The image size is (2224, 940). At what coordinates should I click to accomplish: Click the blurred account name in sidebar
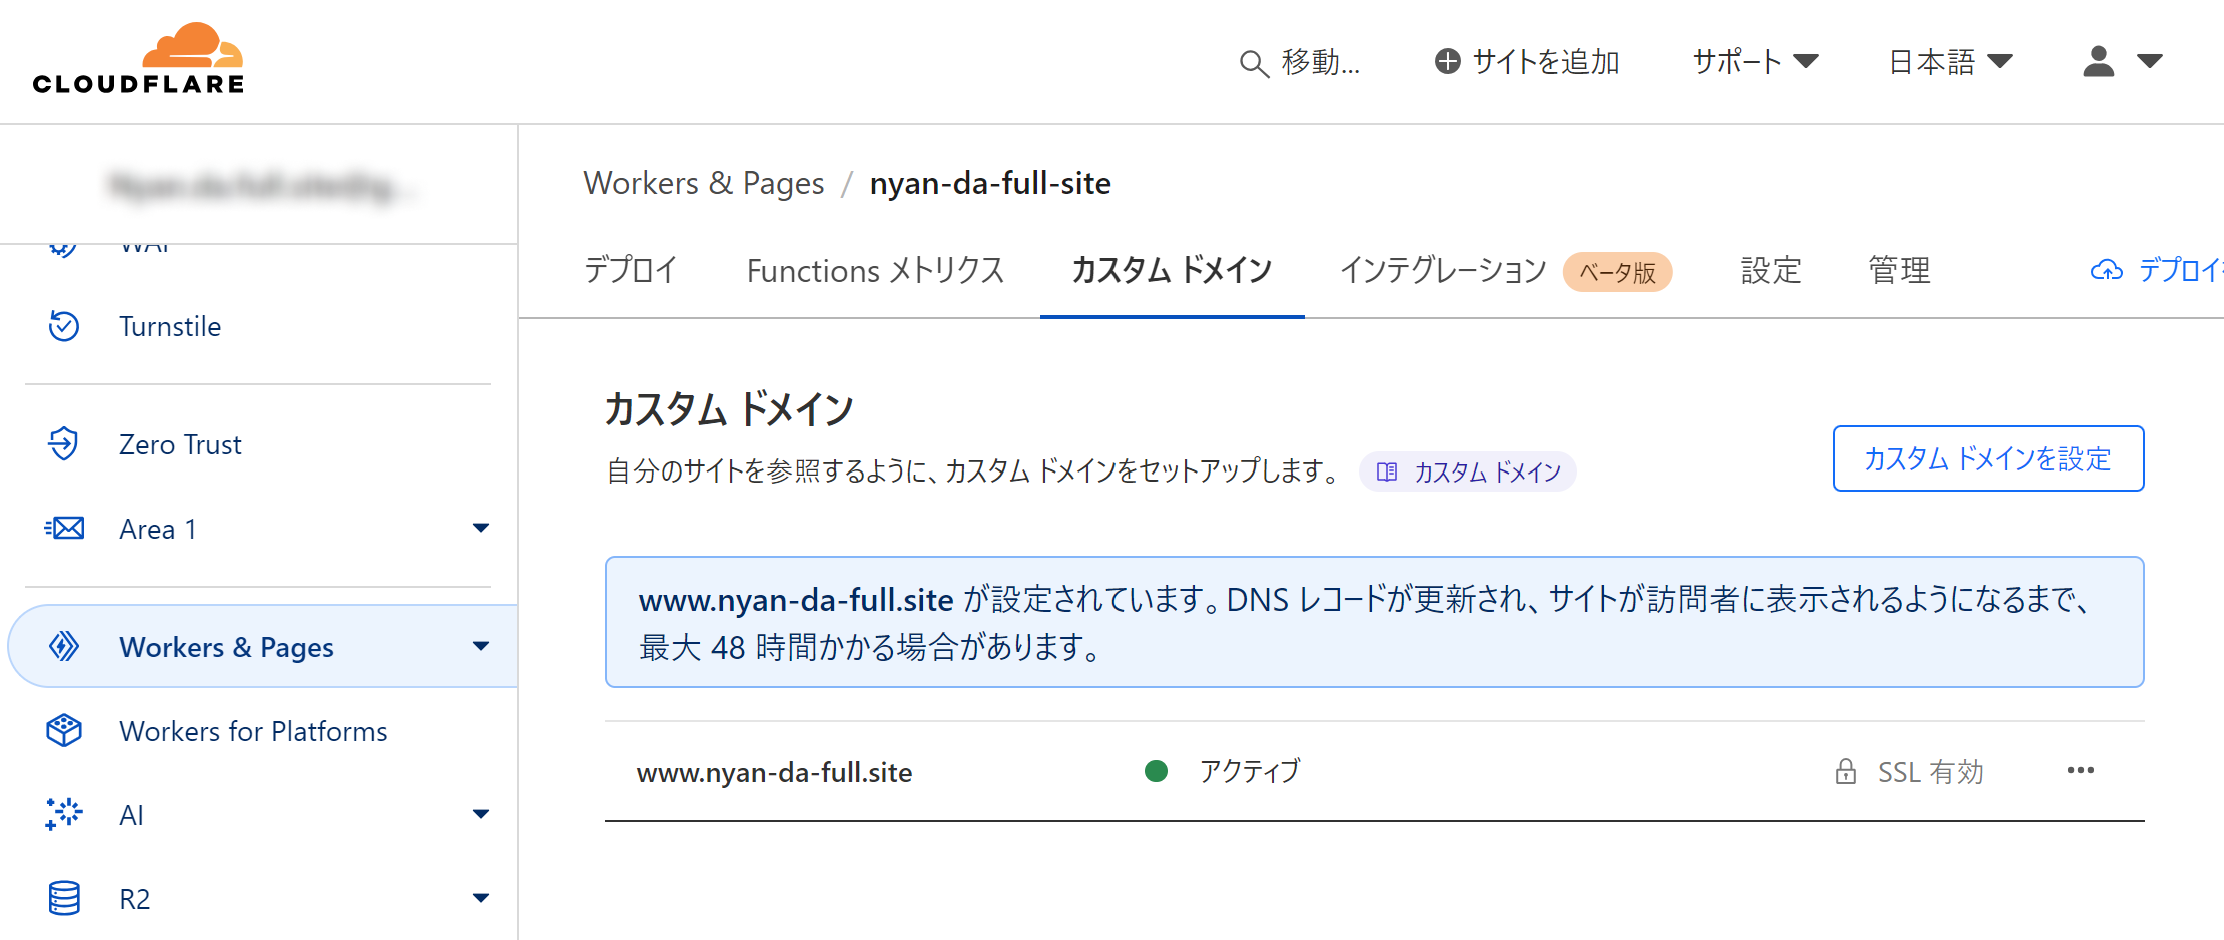coord(260,186)
